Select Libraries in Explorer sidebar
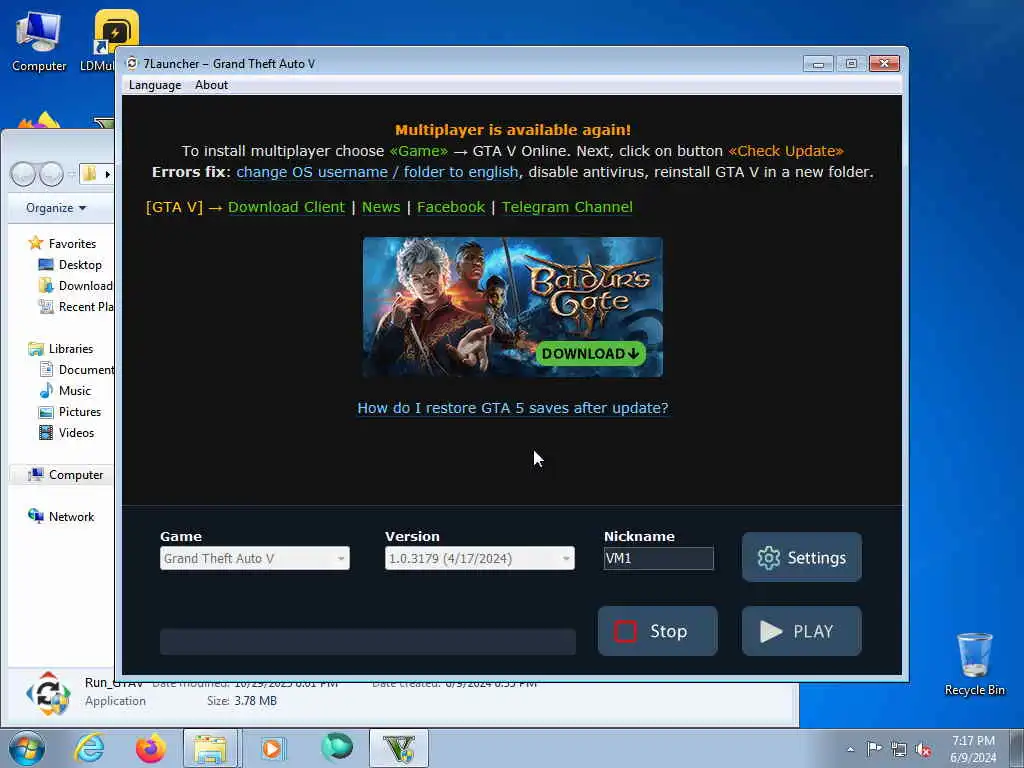The width and height of the screenshot is (1024, 768). click(61, 349)
